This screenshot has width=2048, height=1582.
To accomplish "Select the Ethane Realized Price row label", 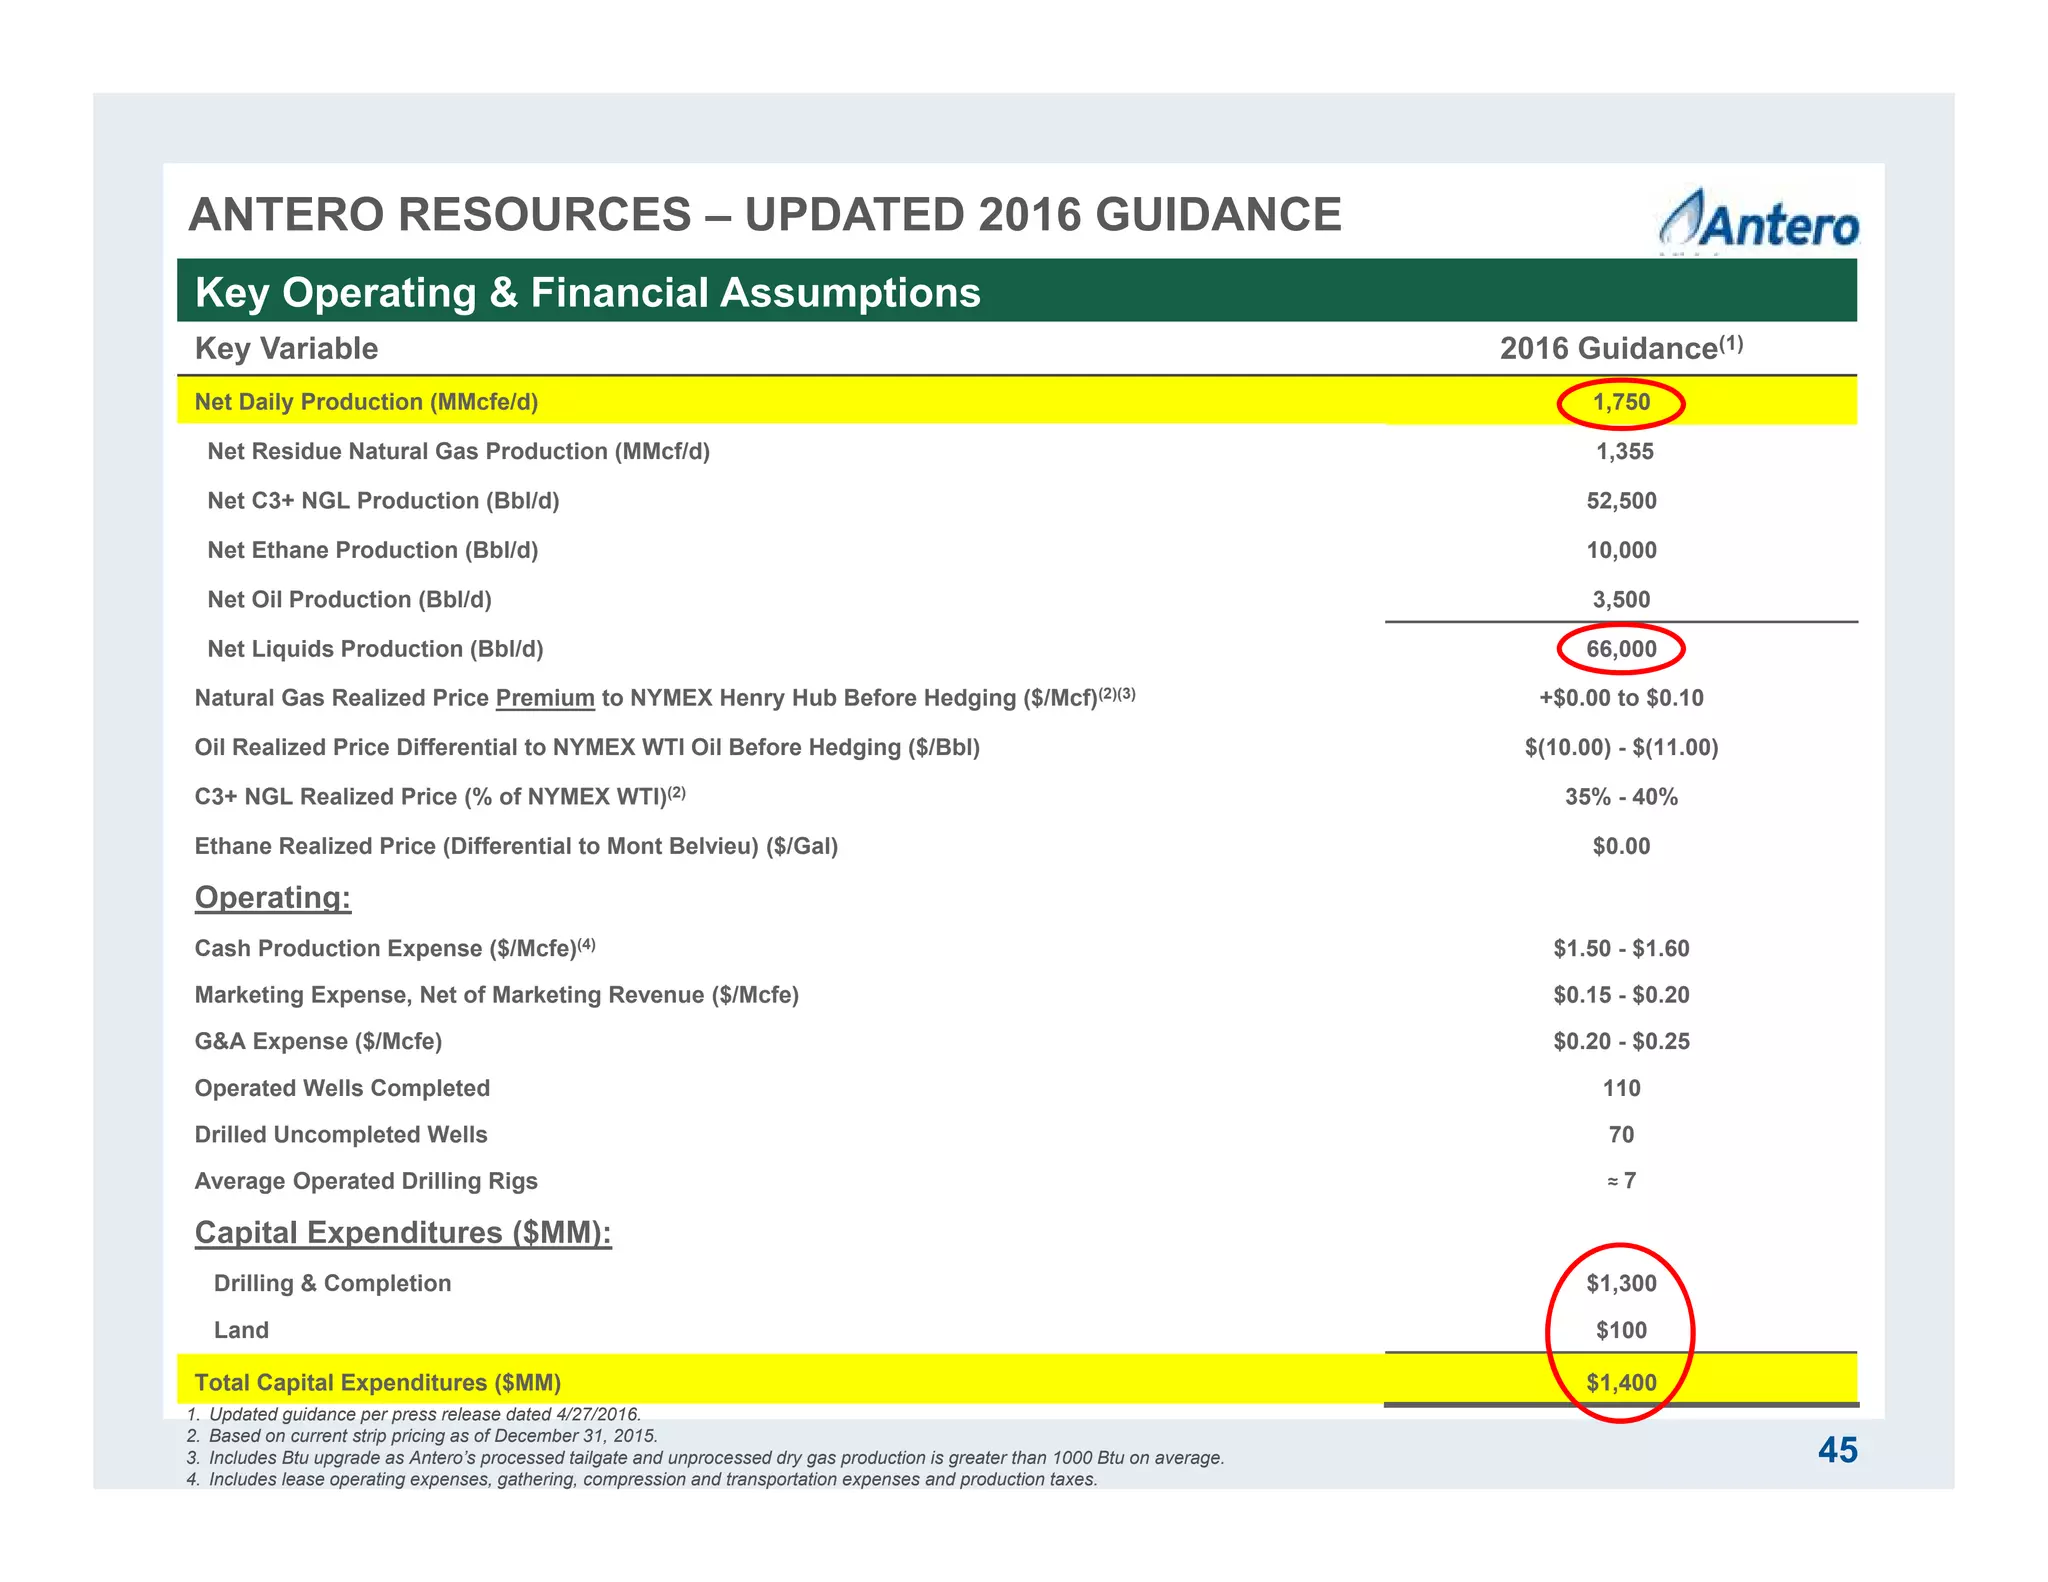I will click(516, 846).
